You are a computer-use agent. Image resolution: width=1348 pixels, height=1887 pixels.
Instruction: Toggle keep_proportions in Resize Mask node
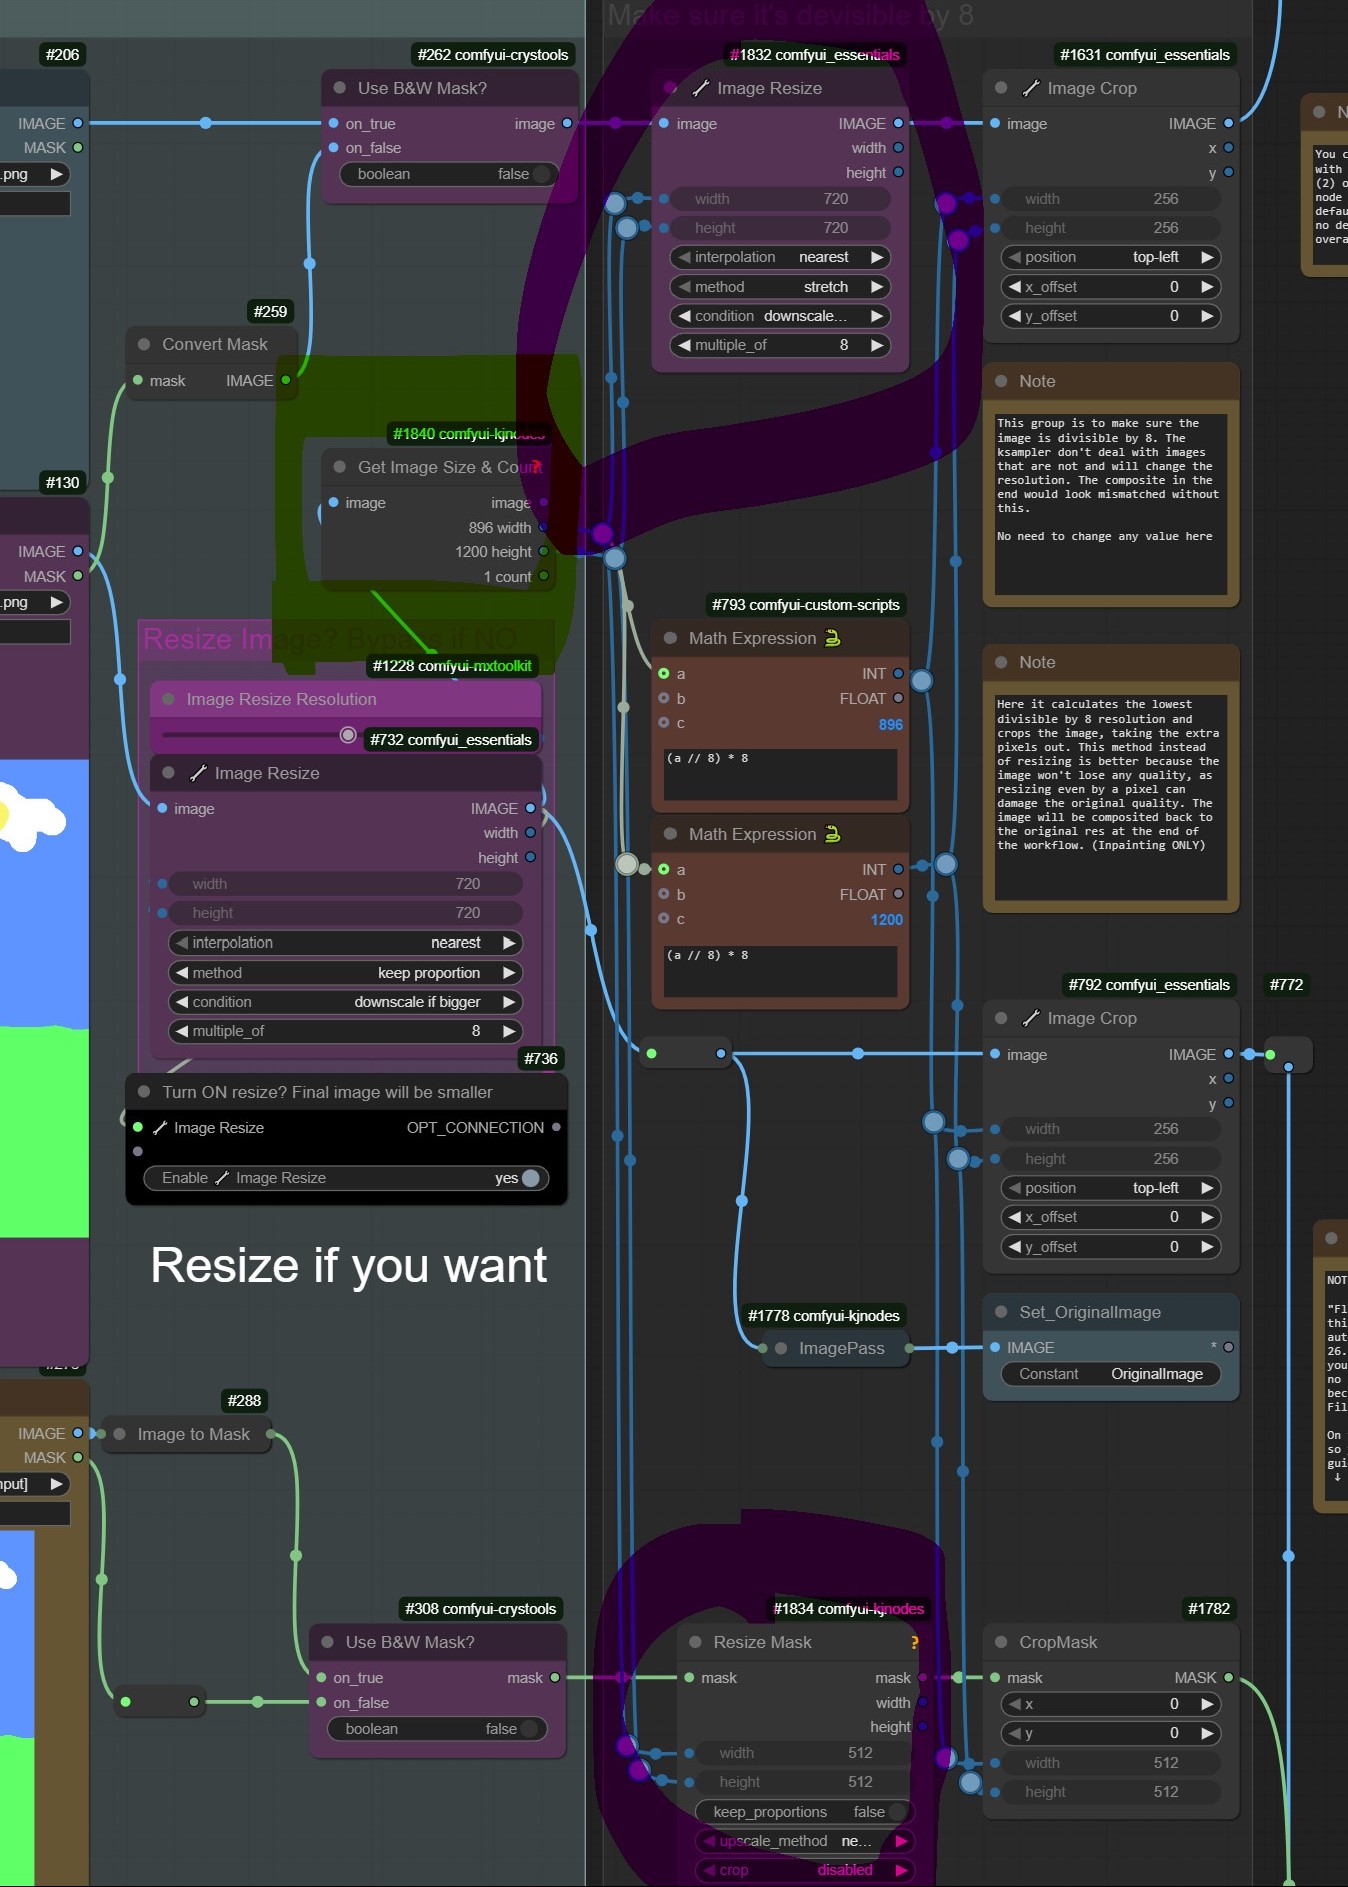(896, 1812)
